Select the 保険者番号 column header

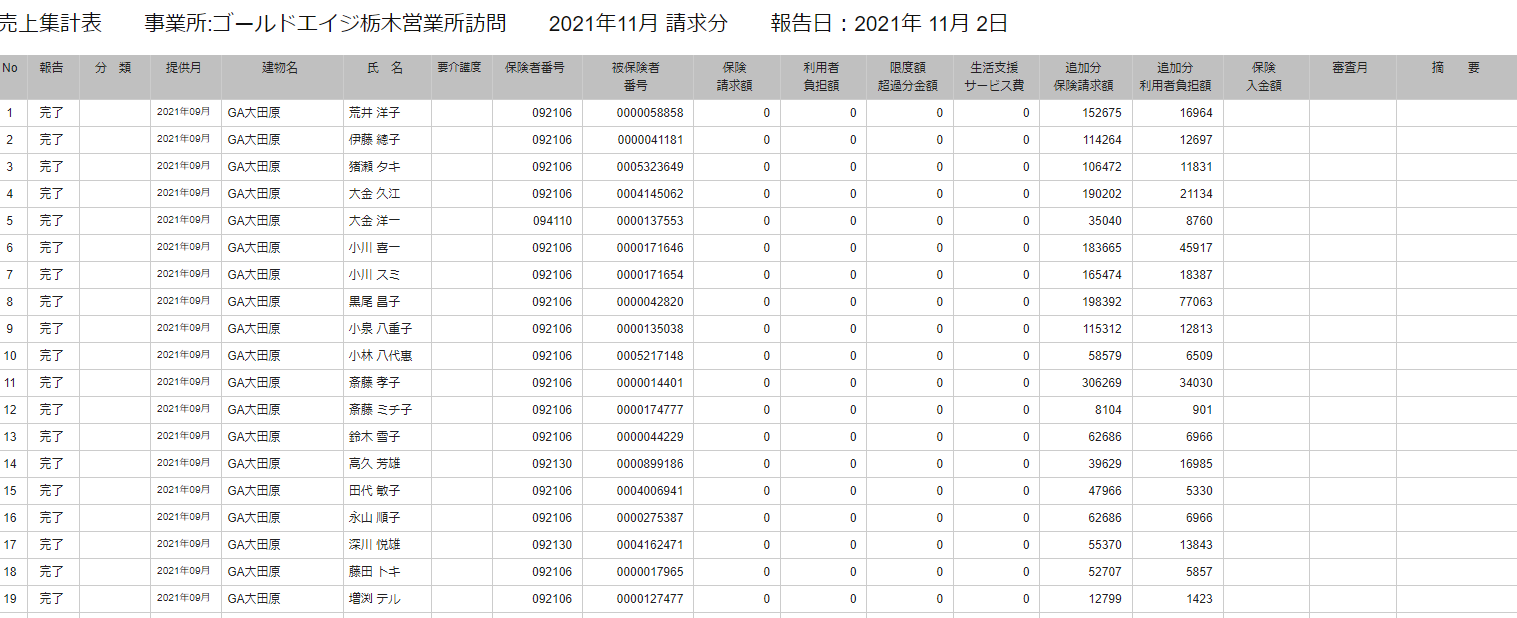click(535, 68)
